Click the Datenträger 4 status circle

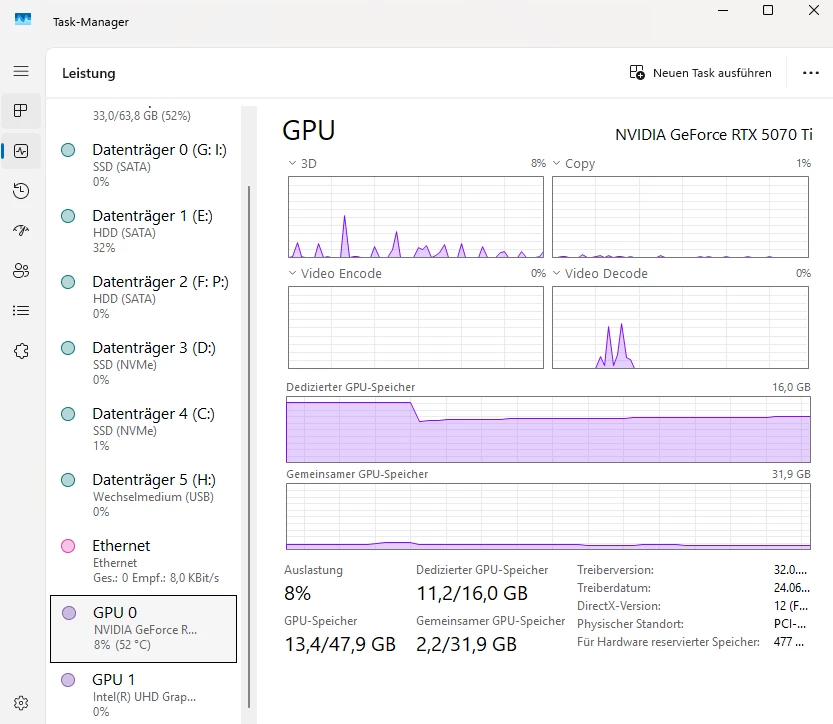click(x=68, y=414)
